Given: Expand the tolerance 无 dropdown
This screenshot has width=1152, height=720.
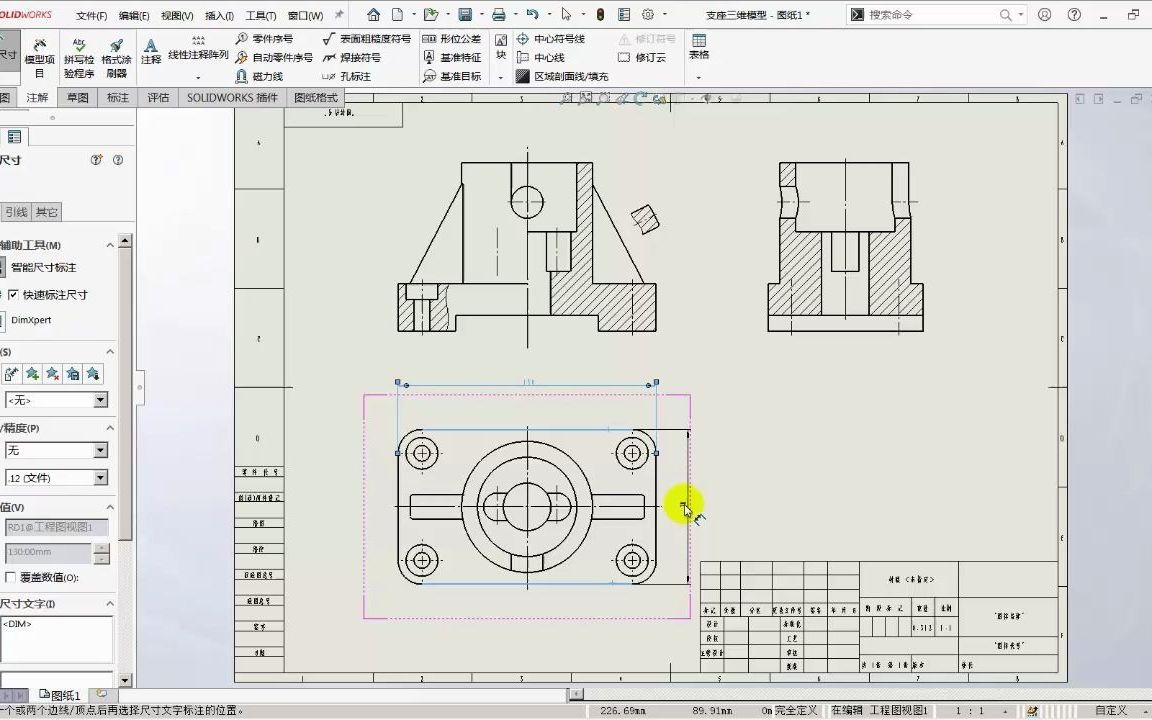Looking at the screenshot, I should click(x=99, y=450).
